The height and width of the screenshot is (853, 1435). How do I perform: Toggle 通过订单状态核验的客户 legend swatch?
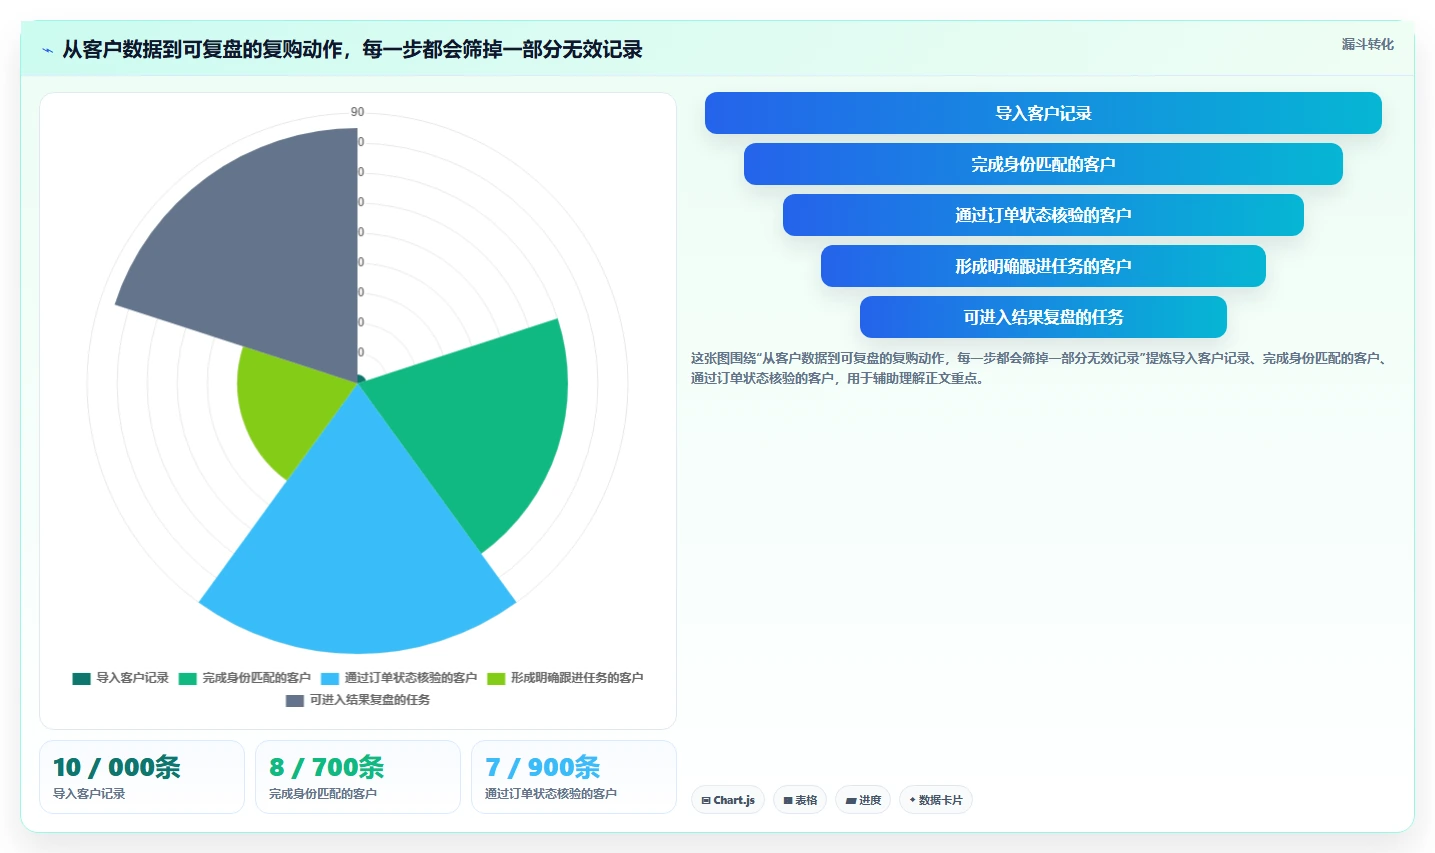[330, 678]
